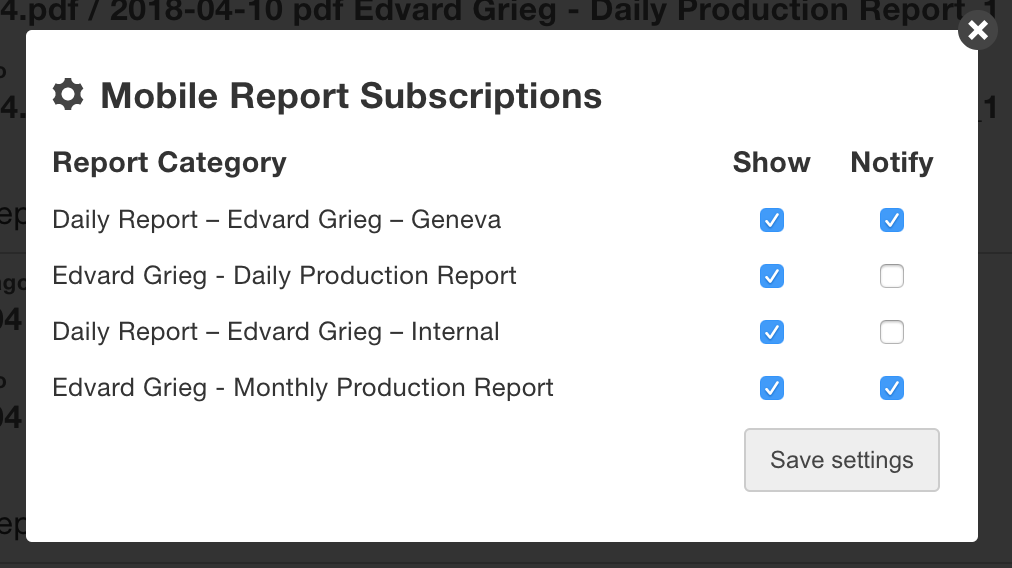Close the Mobile Report Subscriptions dialog
Viewport: 1012px width, 568px height.
[x=978, y=30]
